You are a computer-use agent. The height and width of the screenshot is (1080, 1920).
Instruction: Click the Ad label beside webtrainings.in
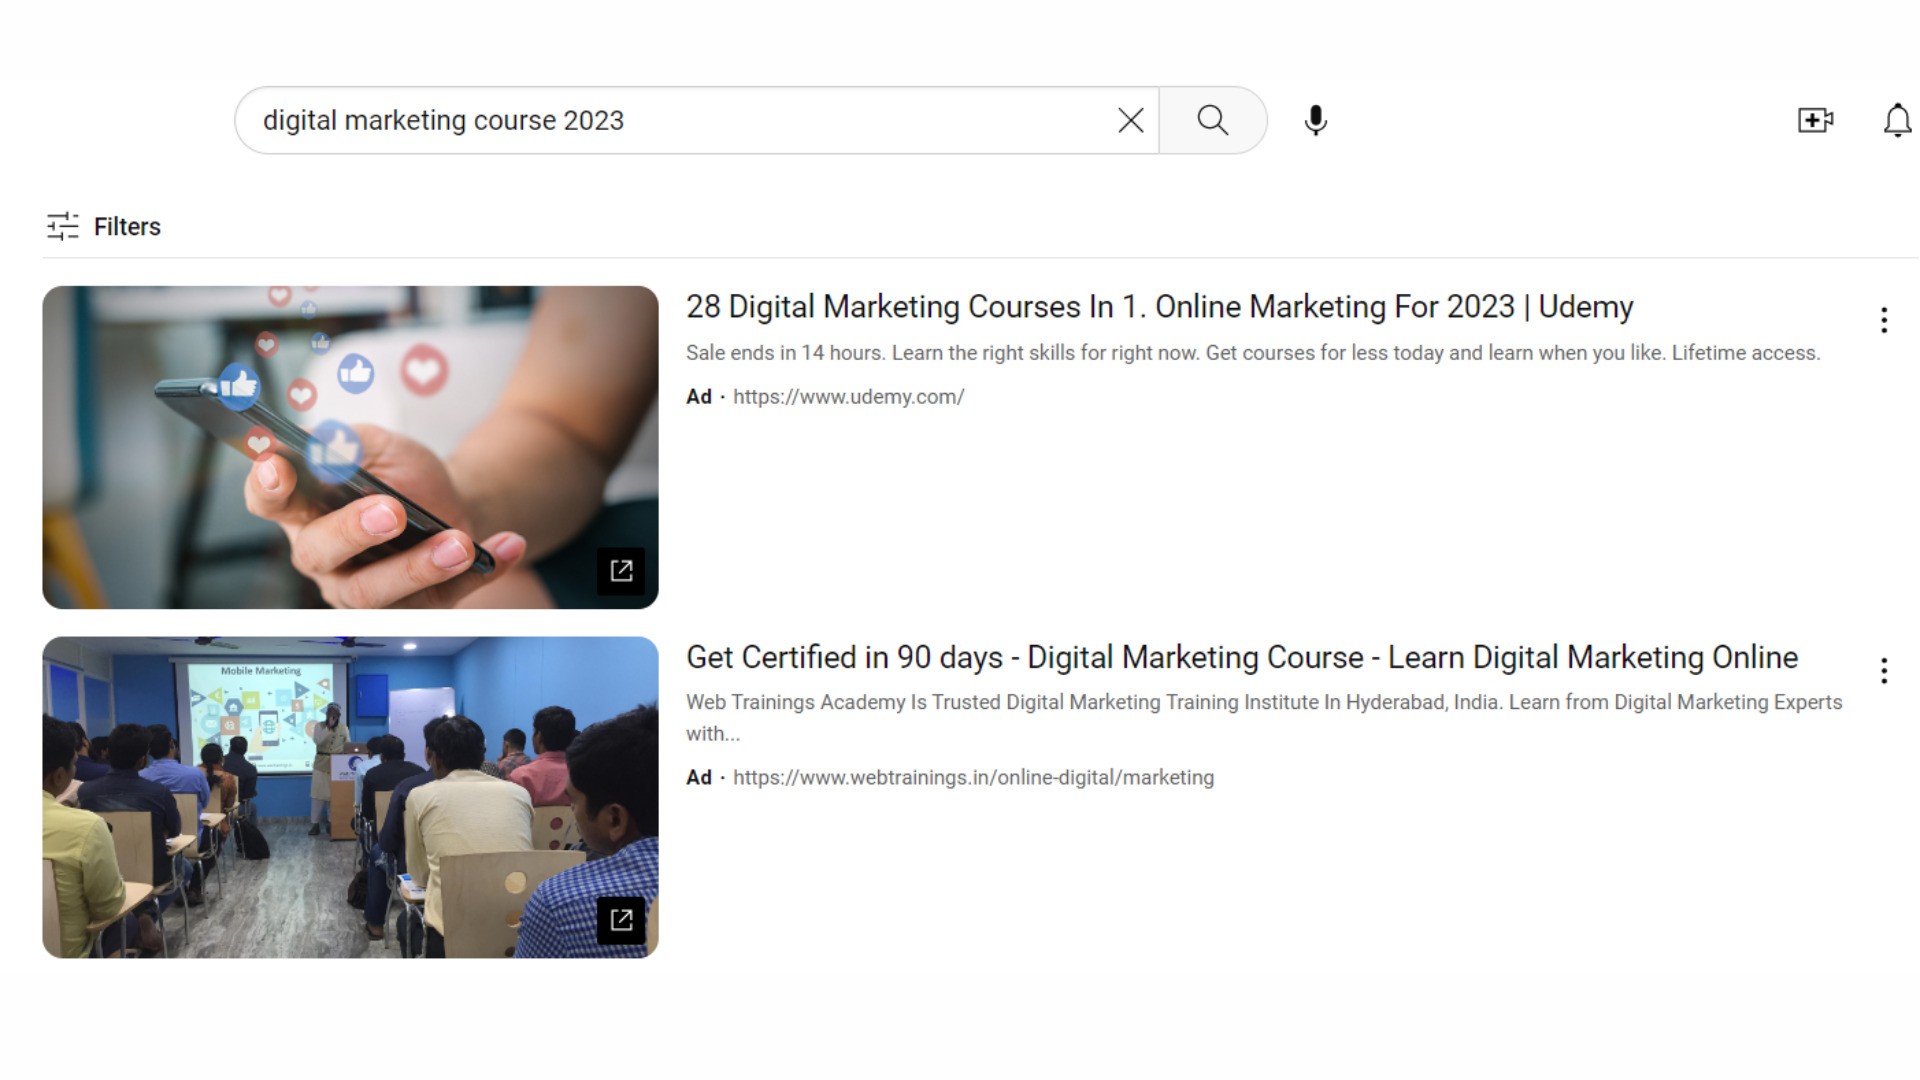(x=699, y=778)
